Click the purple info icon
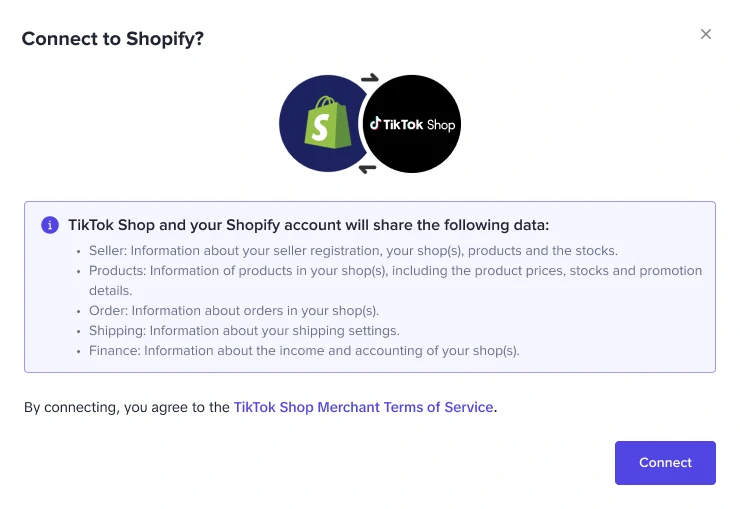This screenshot has width=740, height=509. [x=50, y=225]
